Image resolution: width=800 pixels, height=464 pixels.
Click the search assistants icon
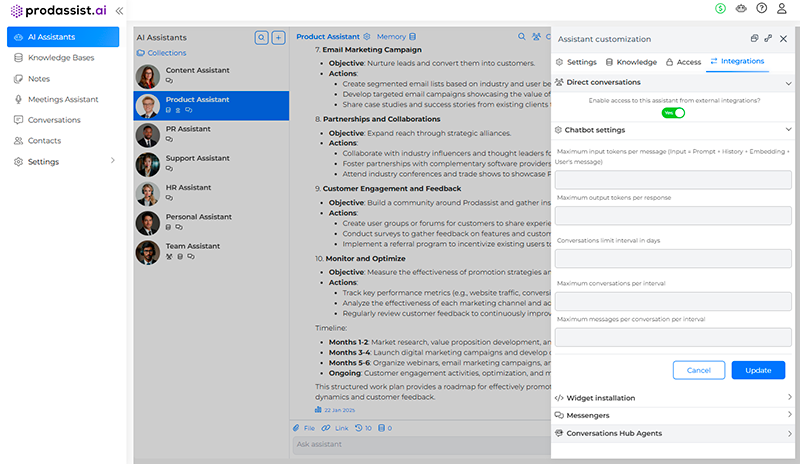coord(262,37)
